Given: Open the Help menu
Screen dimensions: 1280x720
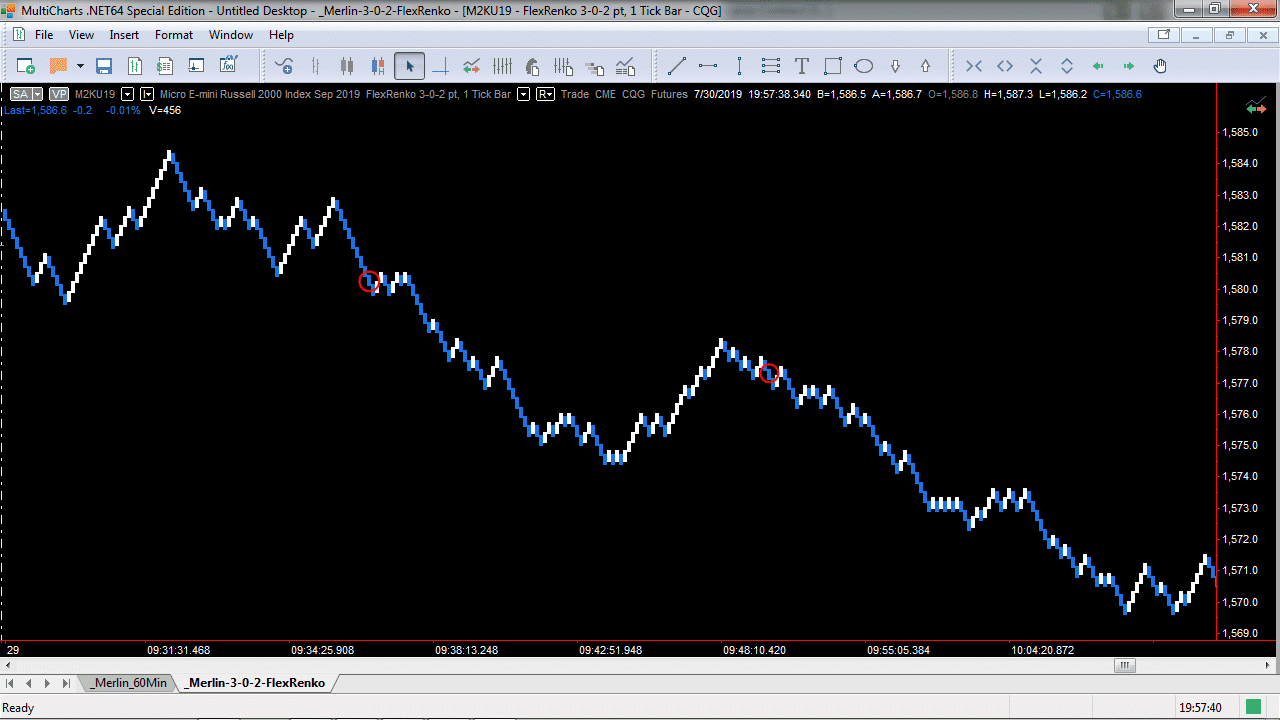Looking at the screenshot, I should pyautogui.click(x=282, y=35).
